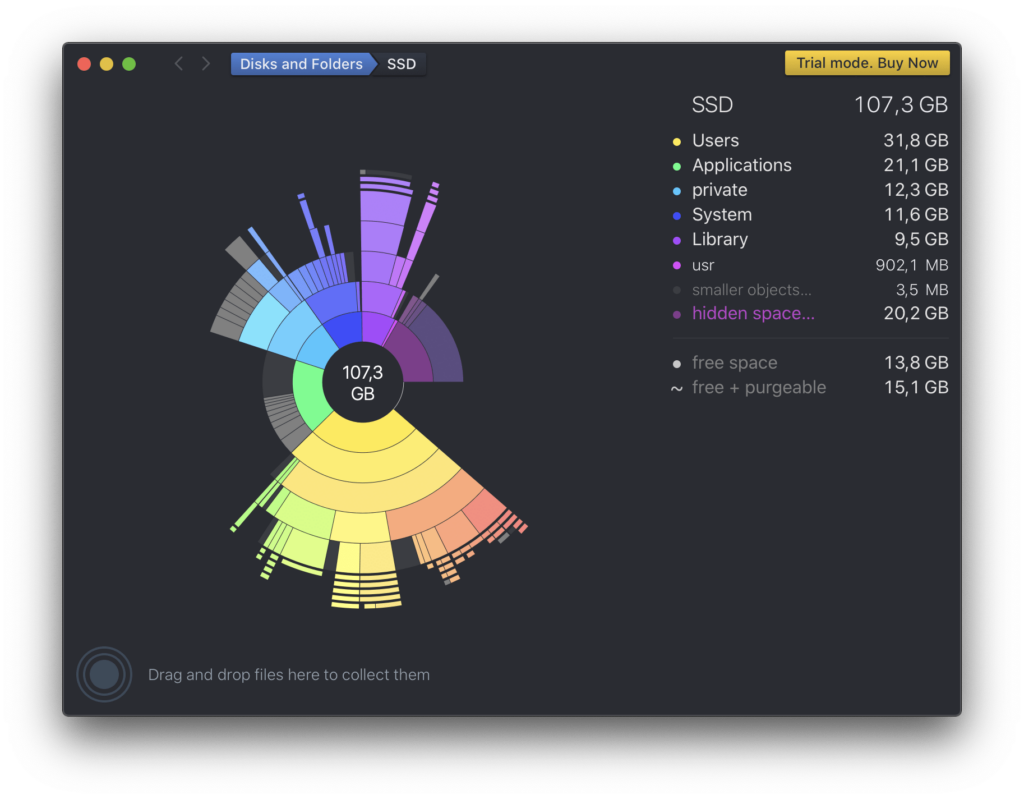The image size is (1024, 799).
Task: Open the hidden space link
Action: tap(753, 314)
